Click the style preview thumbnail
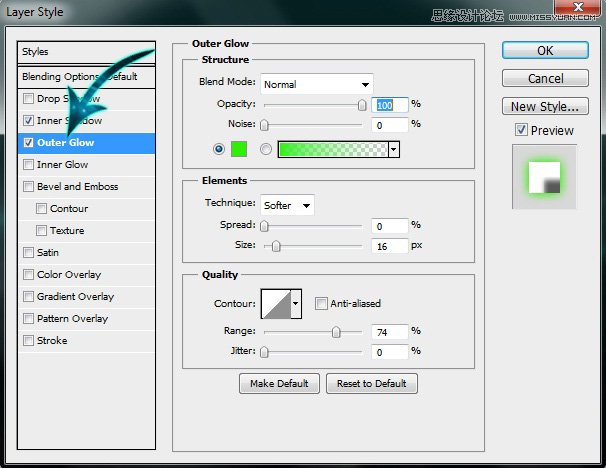 point(544,177)
